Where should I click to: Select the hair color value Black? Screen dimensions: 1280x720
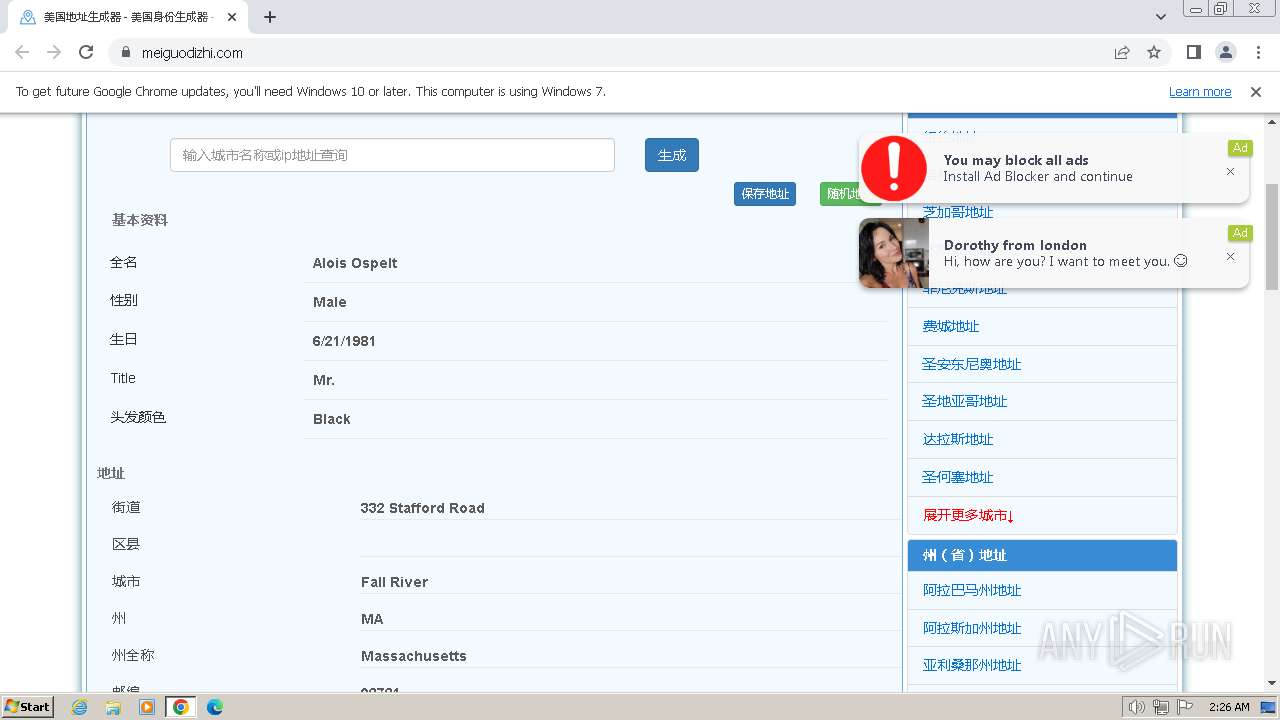(332, 419)
